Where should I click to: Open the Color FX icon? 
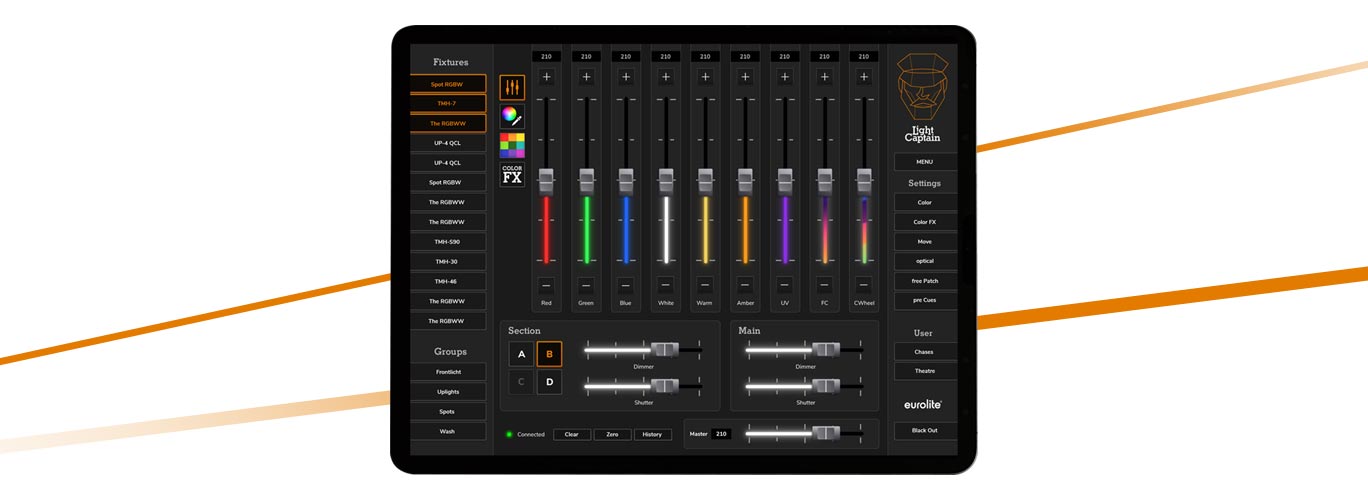coord(512,175)
